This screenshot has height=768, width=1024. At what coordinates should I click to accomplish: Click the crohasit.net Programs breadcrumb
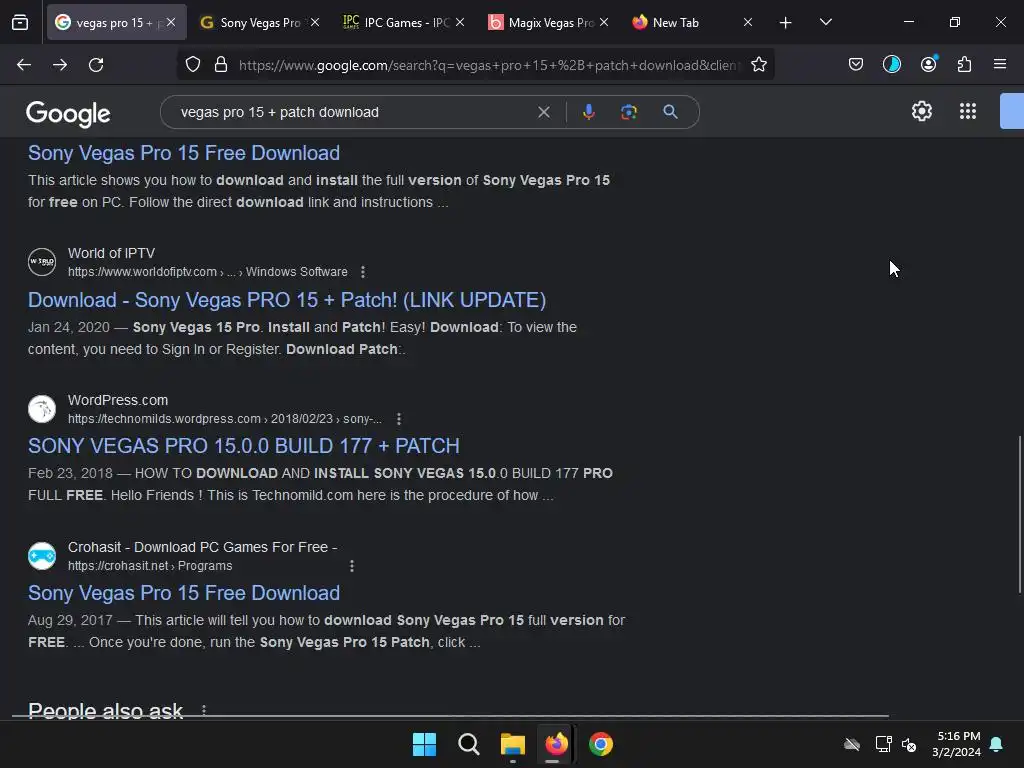tap(150, 566)
